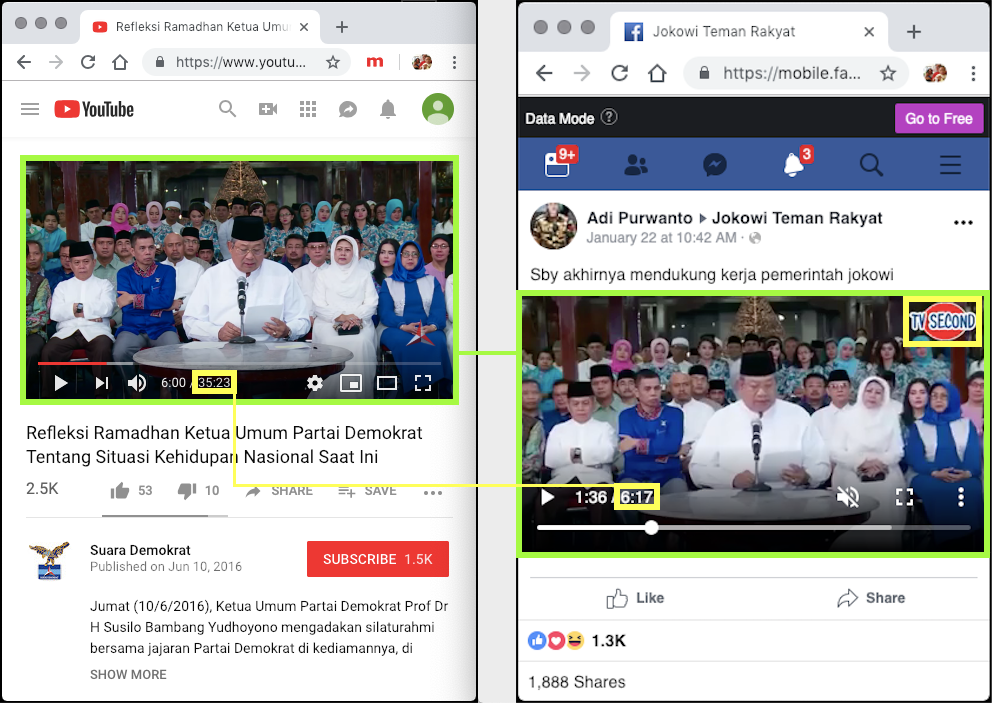Open YouTube notifications bell
The image size is (992, 703).
click(x=388, y=109)
